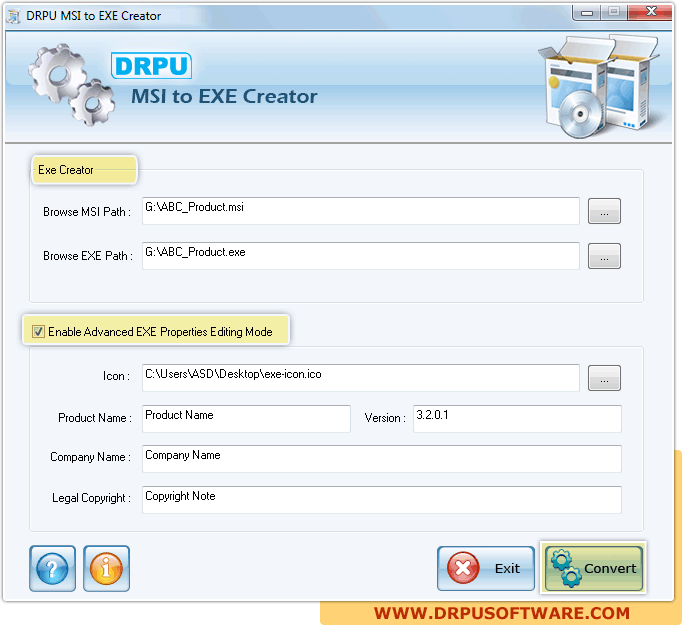This screenshot has height=625, width=682.
Task: Minimize the DRPU MSI to EXE Creator window
Action: [586, 13]
